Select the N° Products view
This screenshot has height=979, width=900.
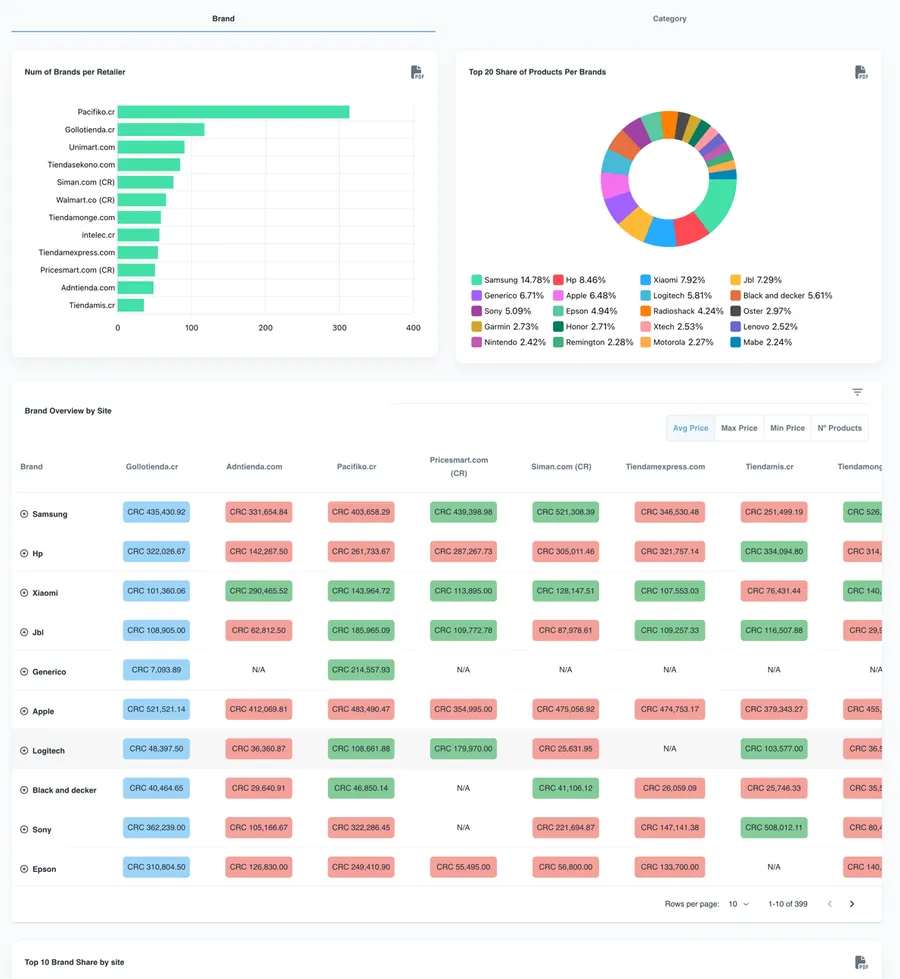(x=839, y=428)
